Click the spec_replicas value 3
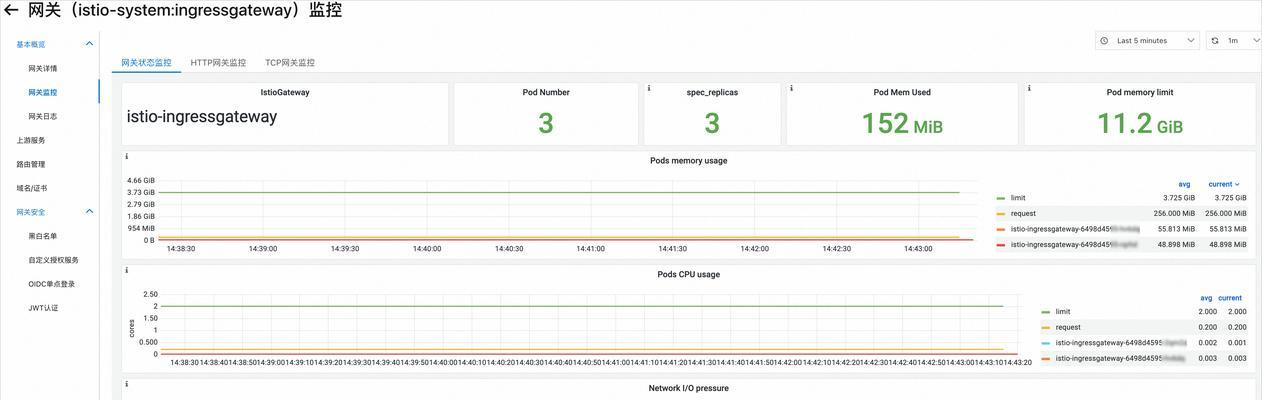This screenshot has width=1262, height=400. click(x=712, y=123)
